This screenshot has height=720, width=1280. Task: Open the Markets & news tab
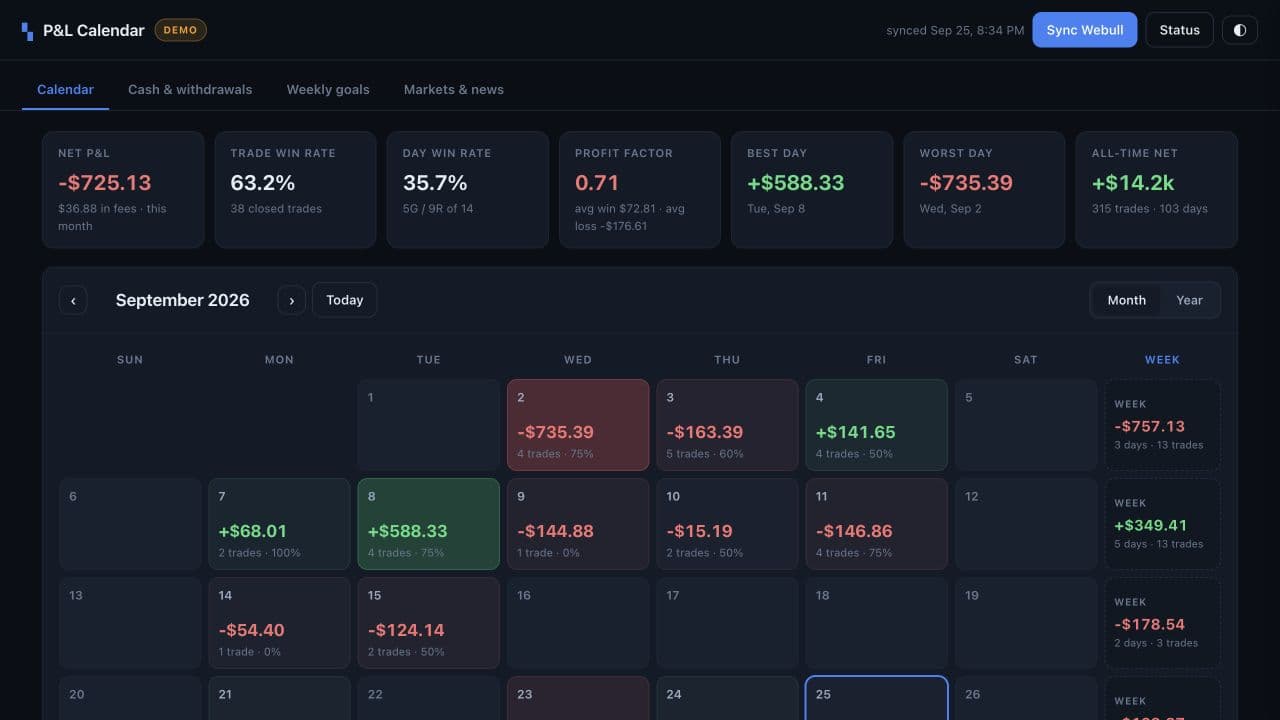pyautogui.click(x=454, y=89)
